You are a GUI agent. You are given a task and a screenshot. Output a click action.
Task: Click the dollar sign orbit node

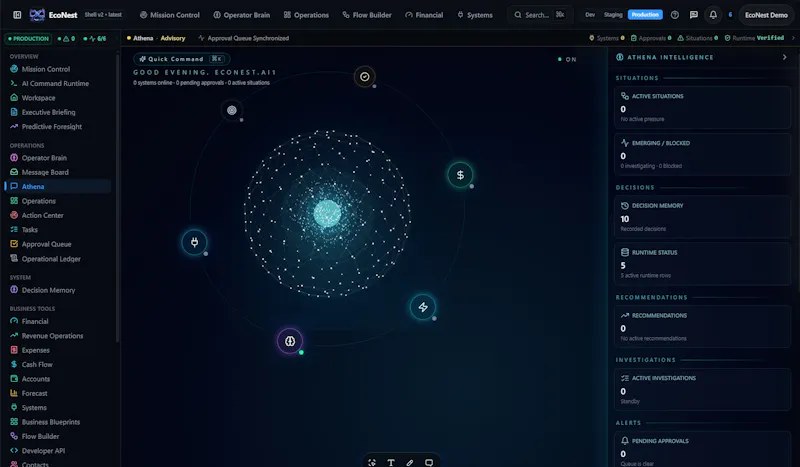(460, 175)
